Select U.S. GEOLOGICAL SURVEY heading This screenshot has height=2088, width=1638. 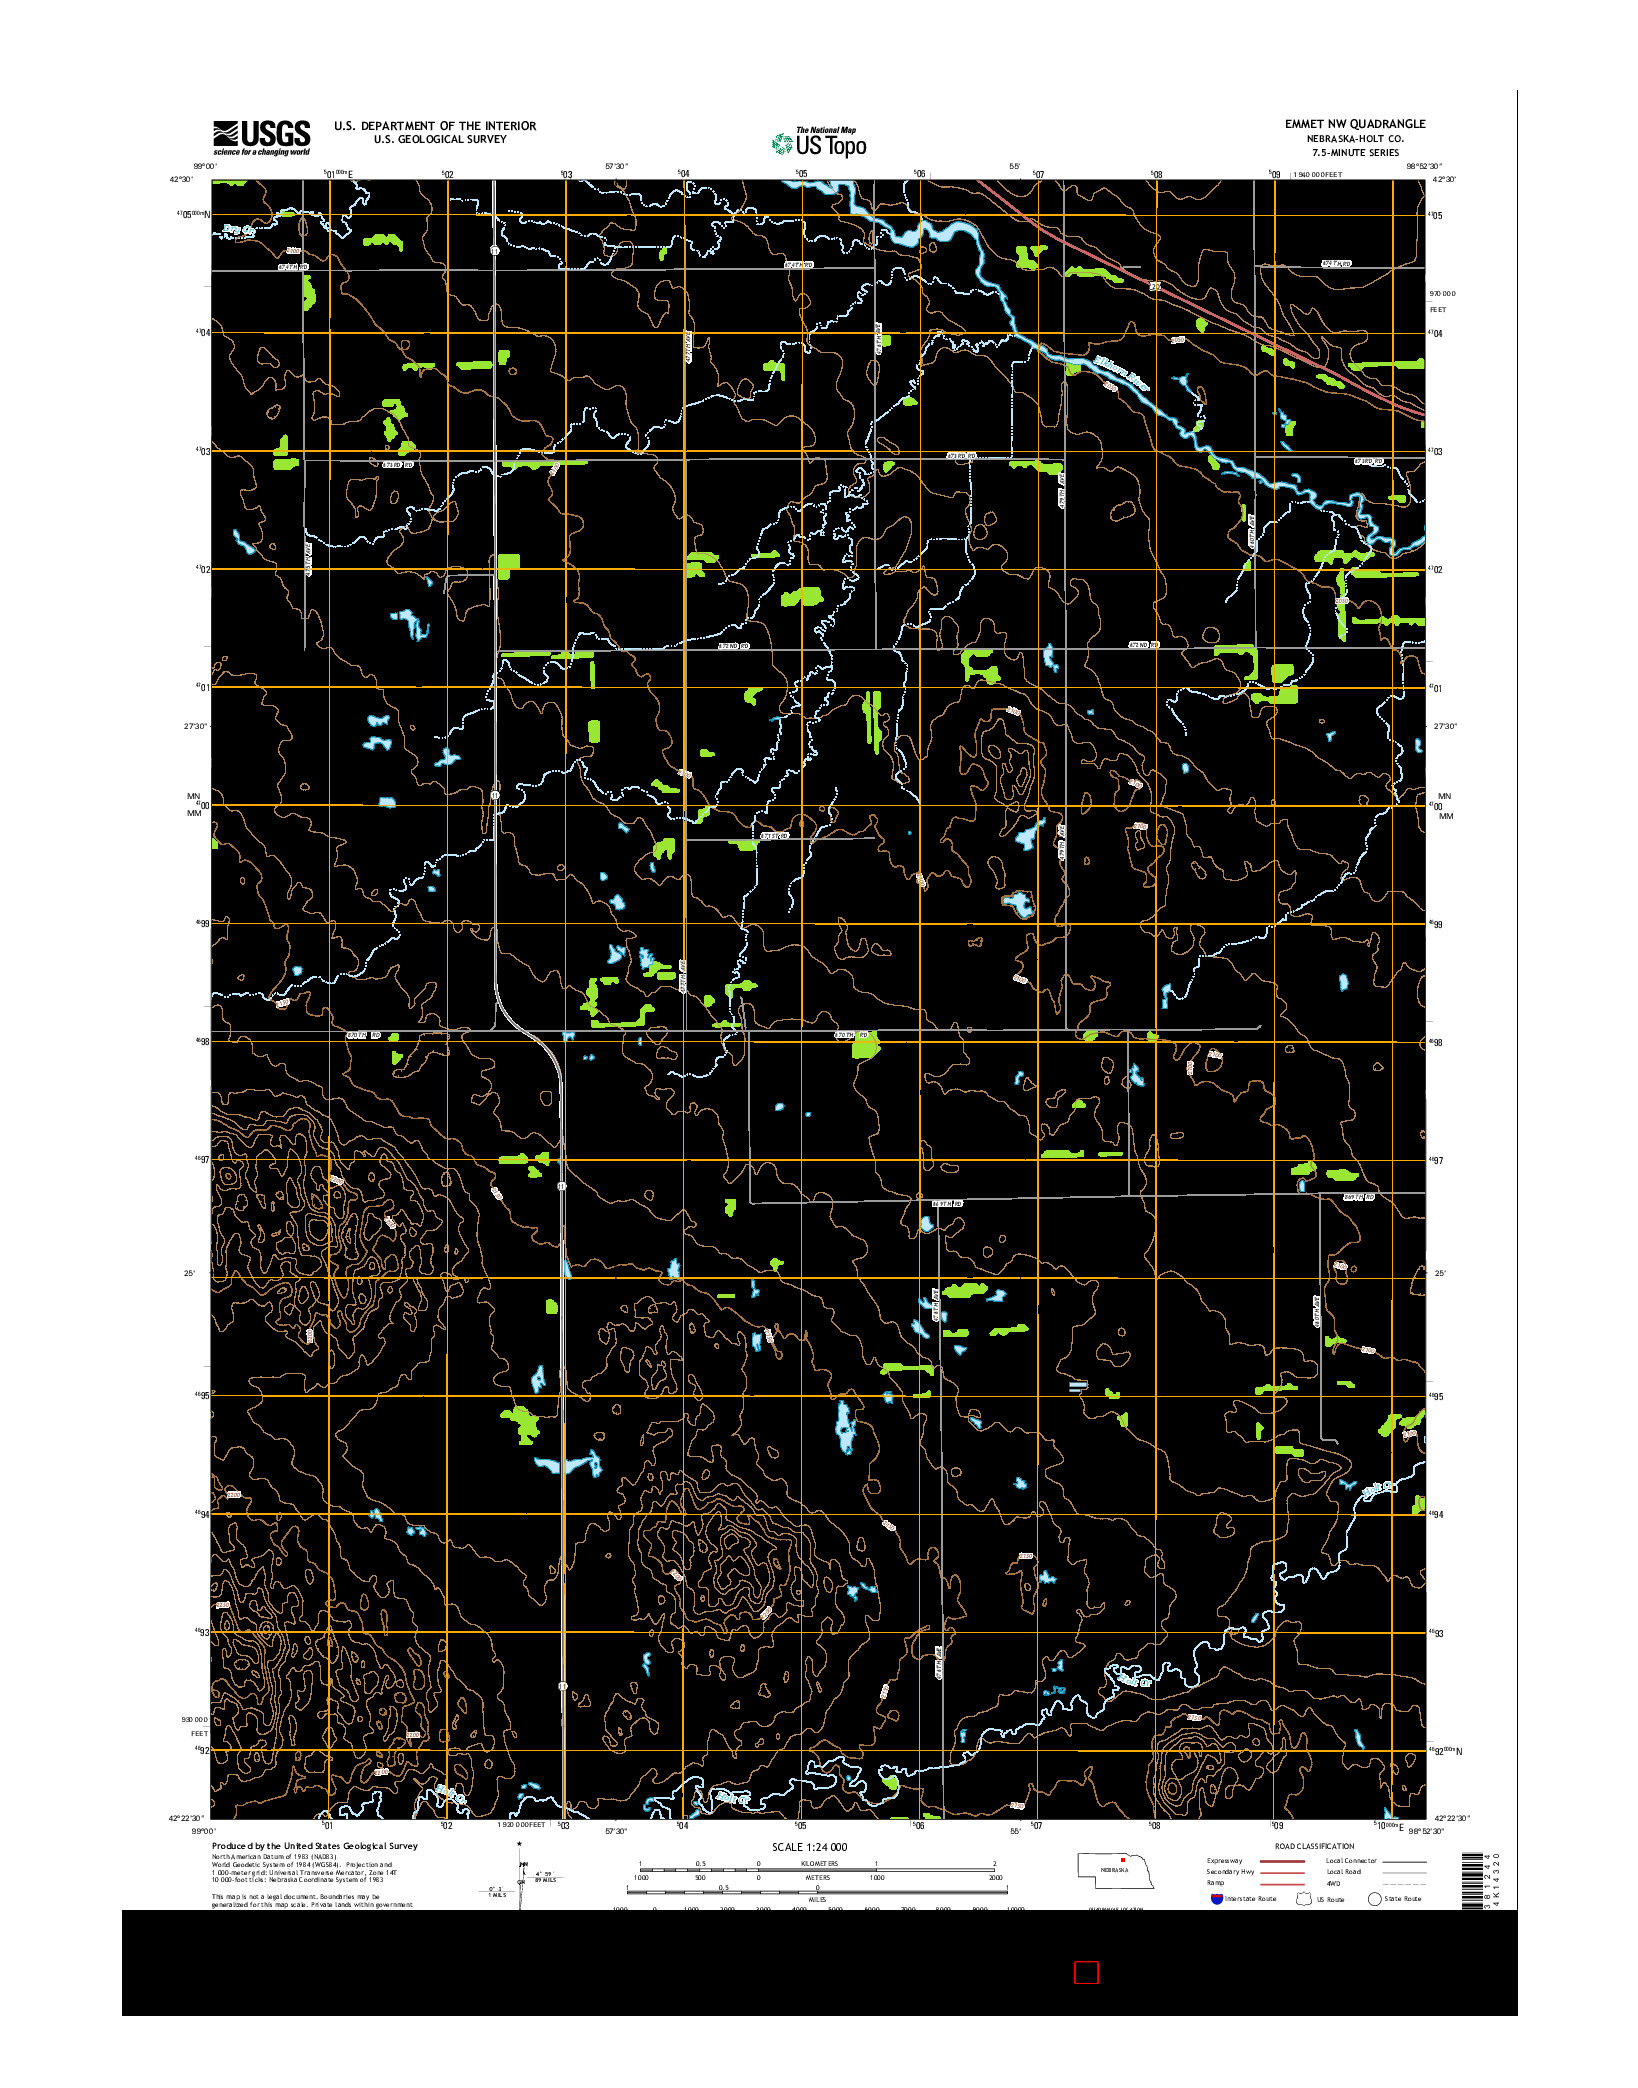click(x=440, y=139)
